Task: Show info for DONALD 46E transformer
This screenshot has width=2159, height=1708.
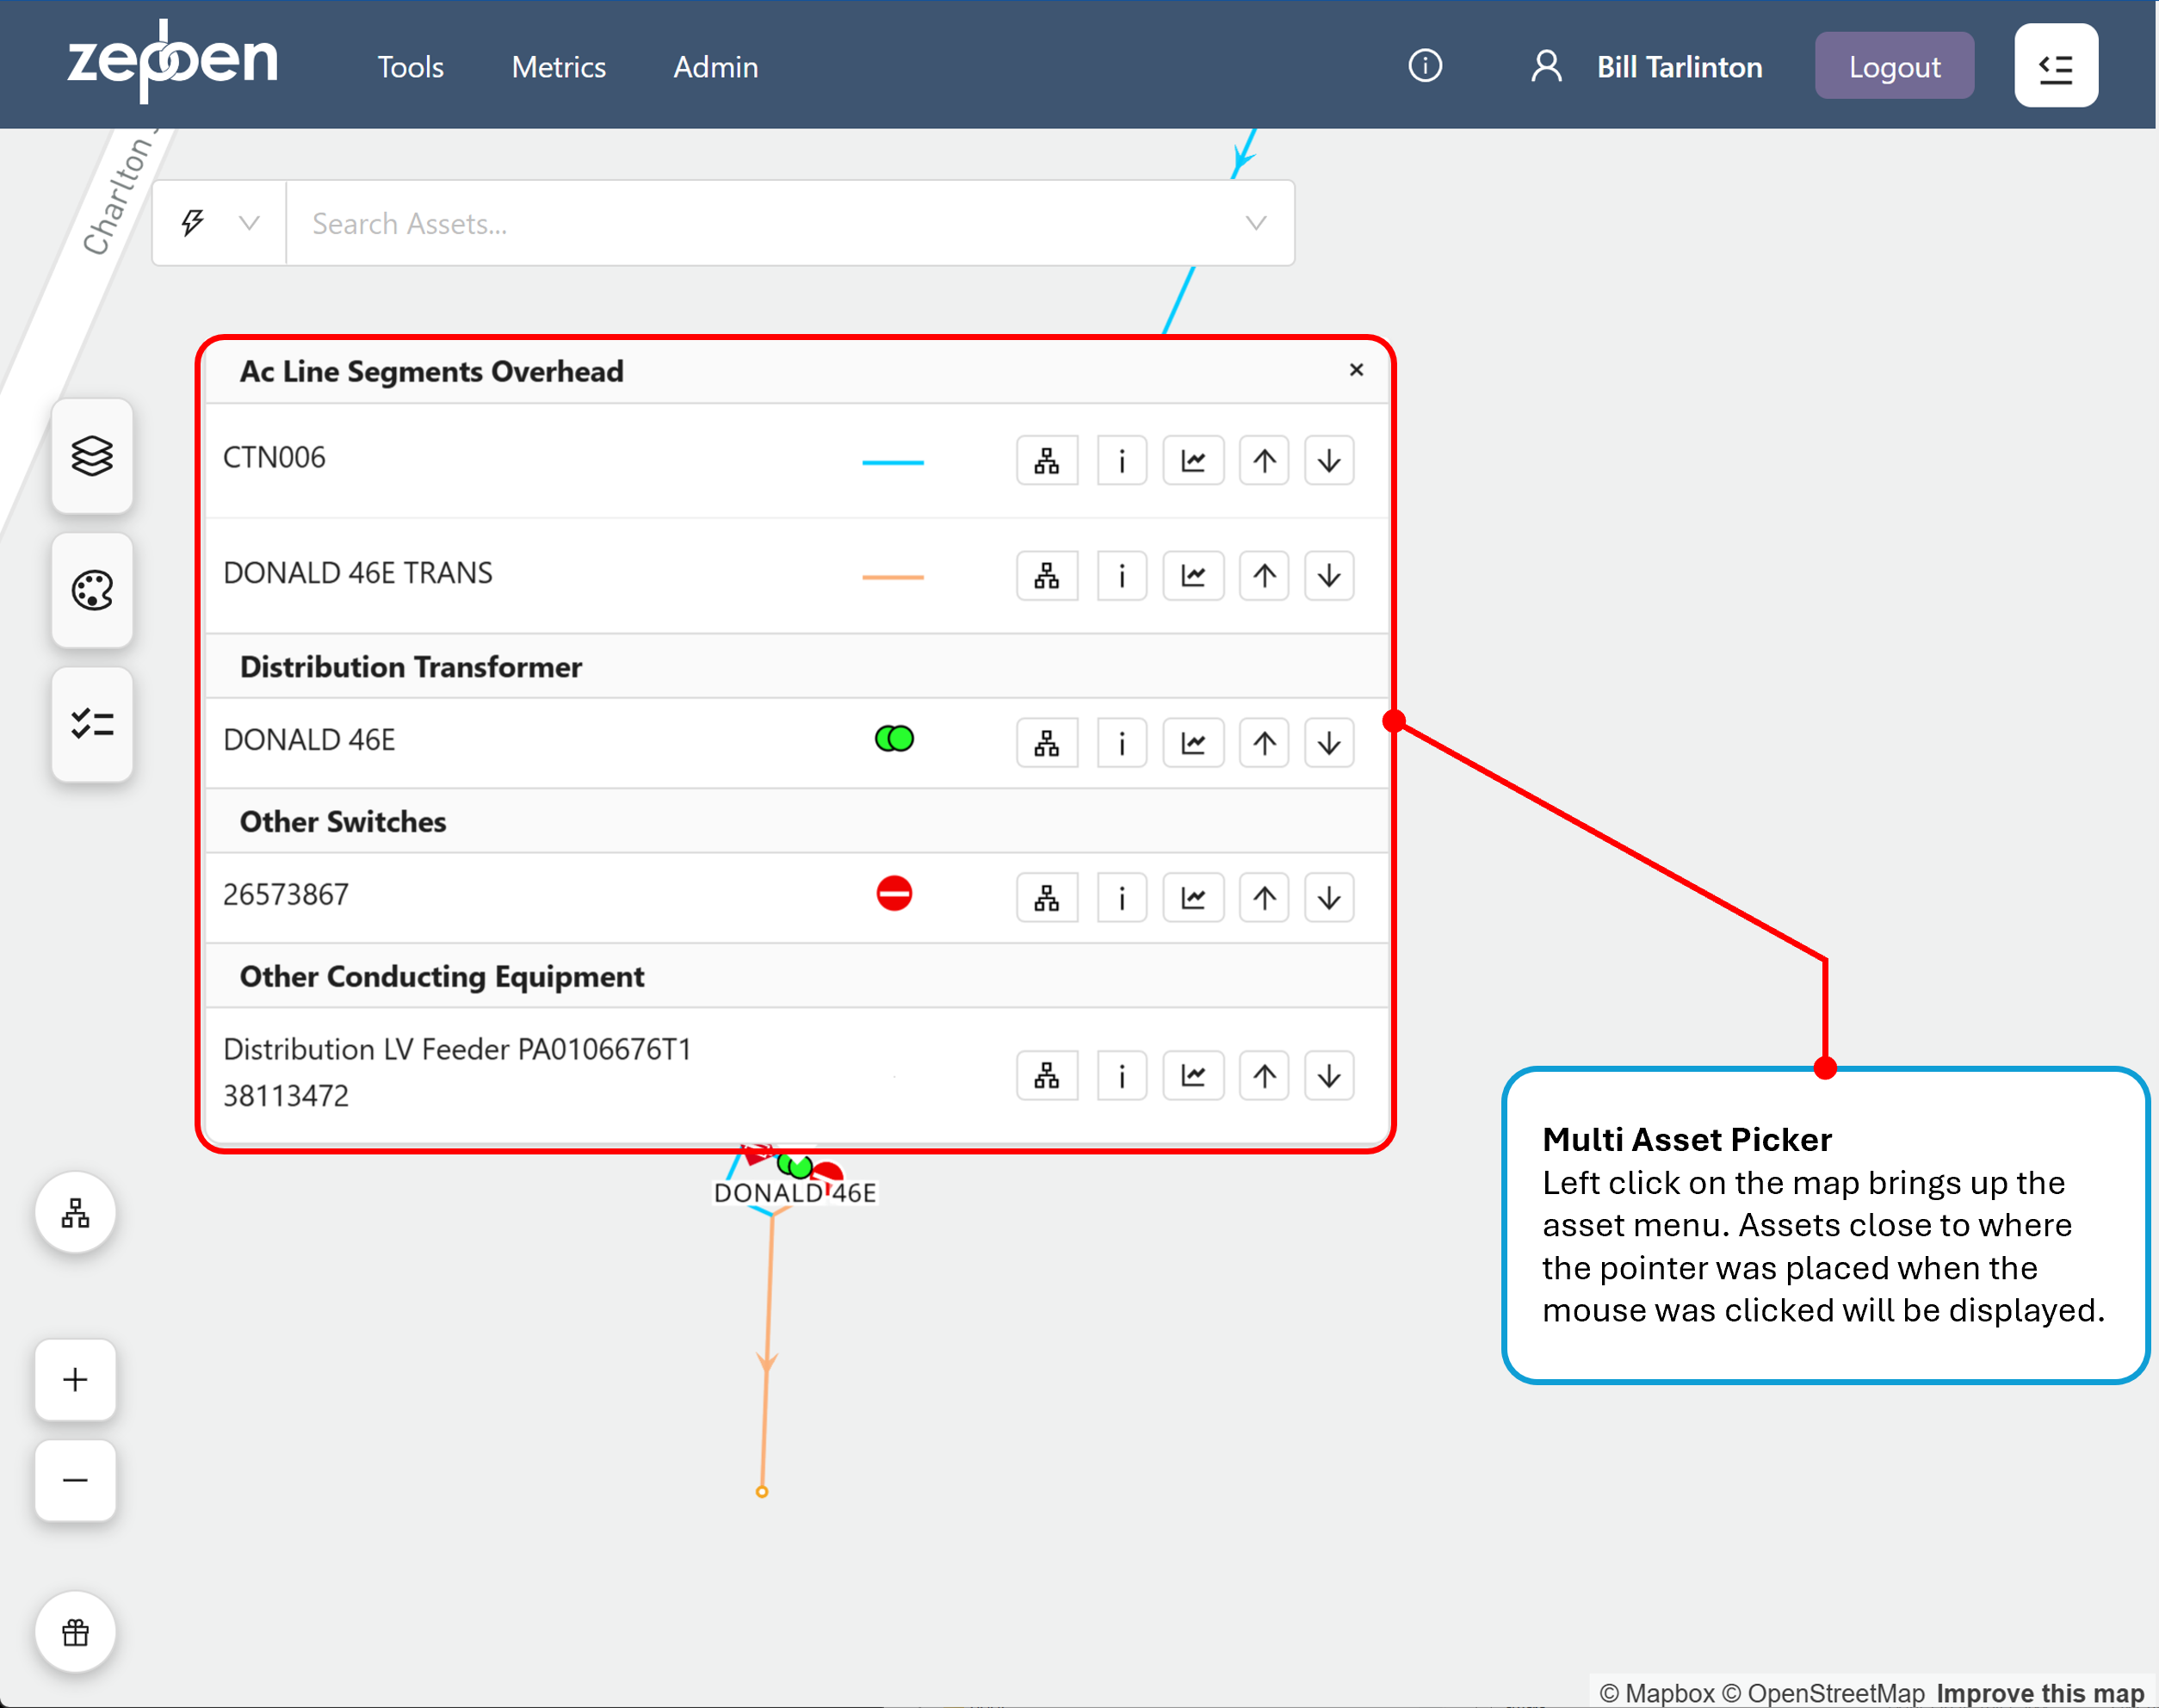Action: [x=1122, y=743]
